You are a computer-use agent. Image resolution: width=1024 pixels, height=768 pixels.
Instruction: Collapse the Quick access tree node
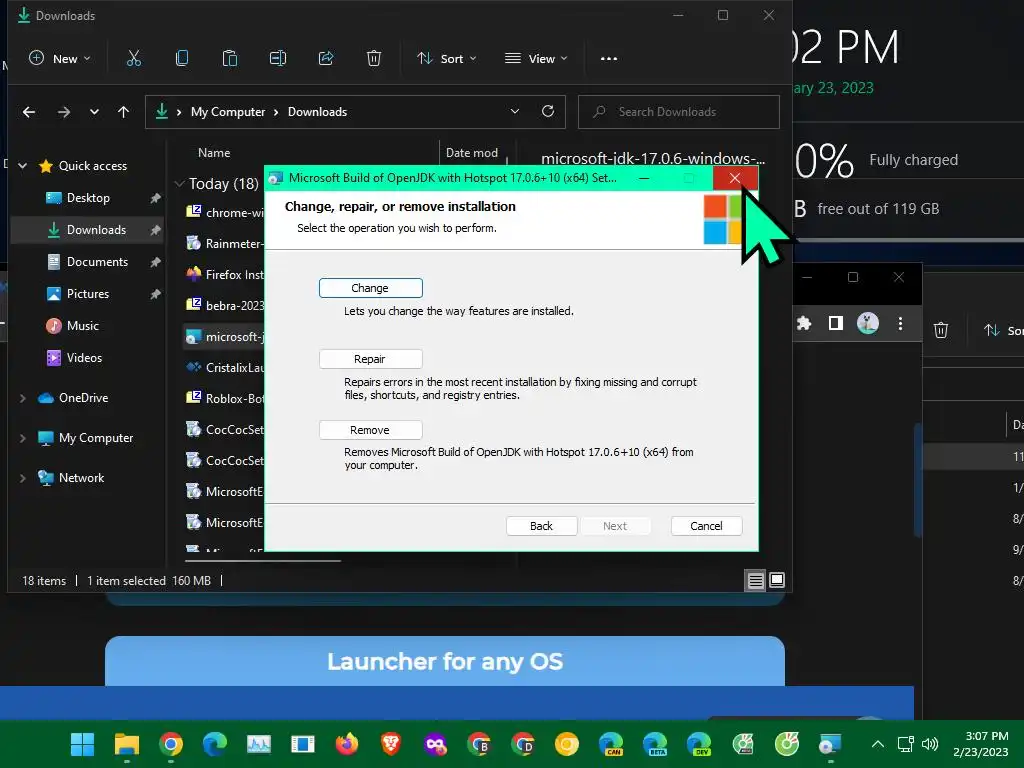pyautogui.click(x=23, y=166)
